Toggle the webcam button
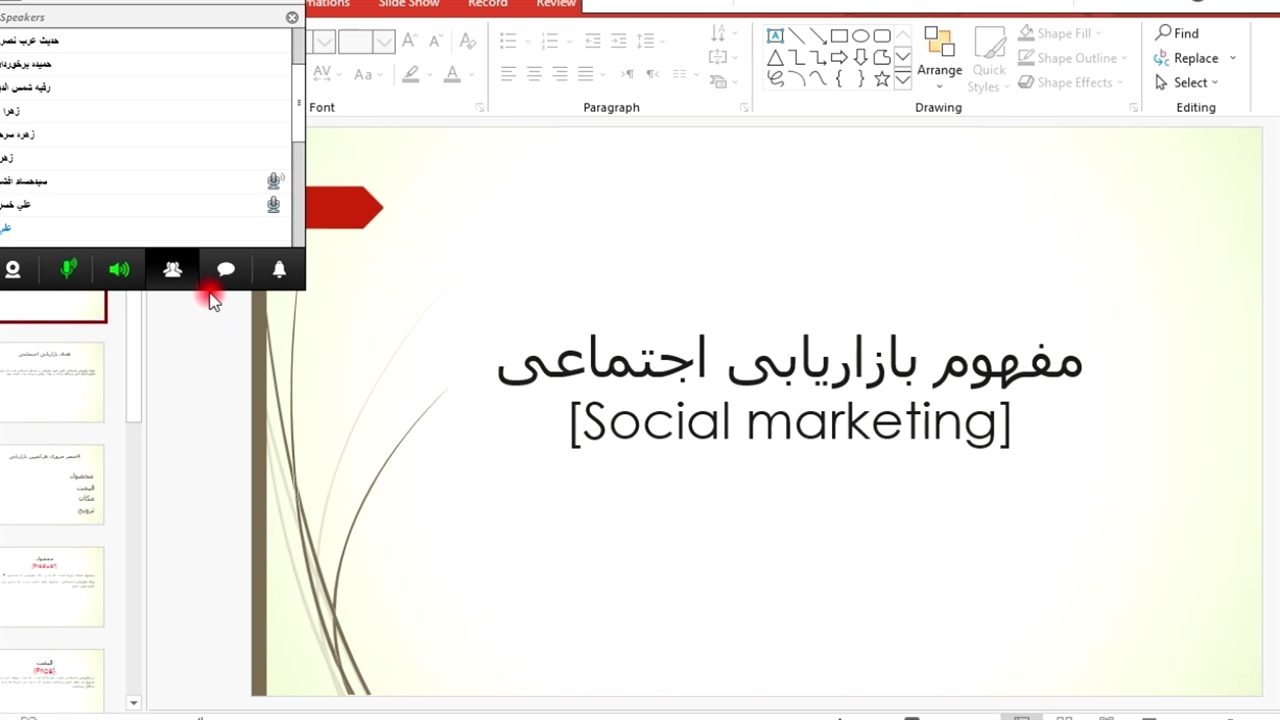Image resolution: width=1280 pixels, height=720 pixels. [x=13, y=270]
